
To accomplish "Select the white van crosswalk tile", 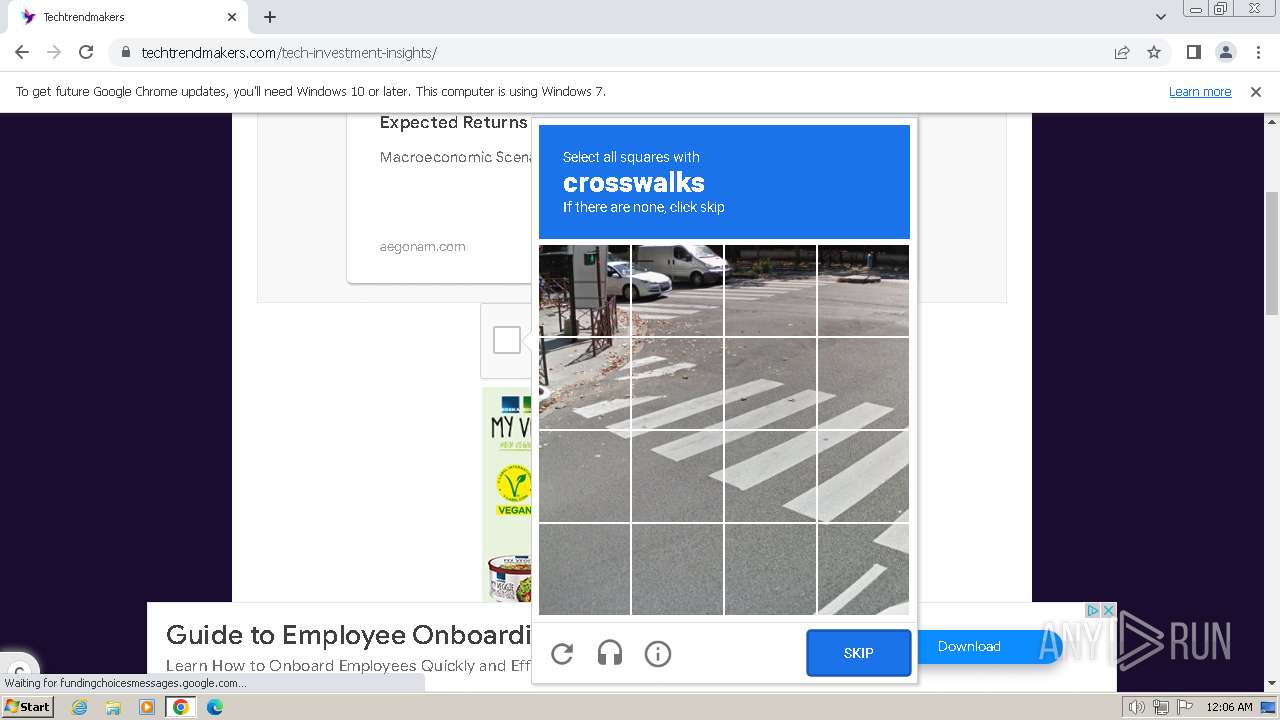I will pos(677,290).
